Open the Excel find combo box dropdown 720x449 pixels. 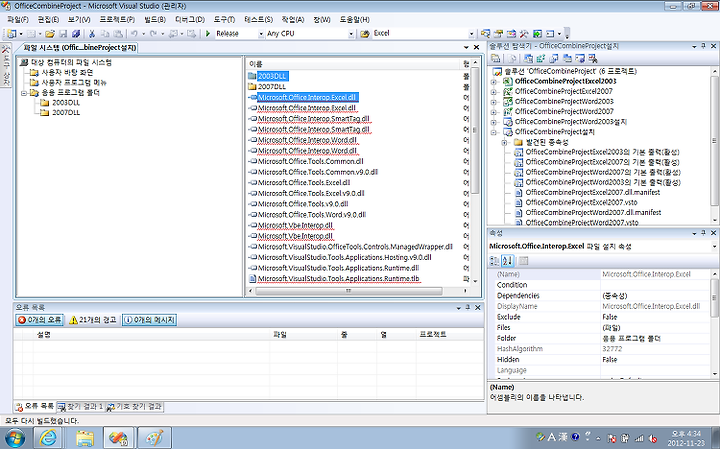click(x=472, y=34)
